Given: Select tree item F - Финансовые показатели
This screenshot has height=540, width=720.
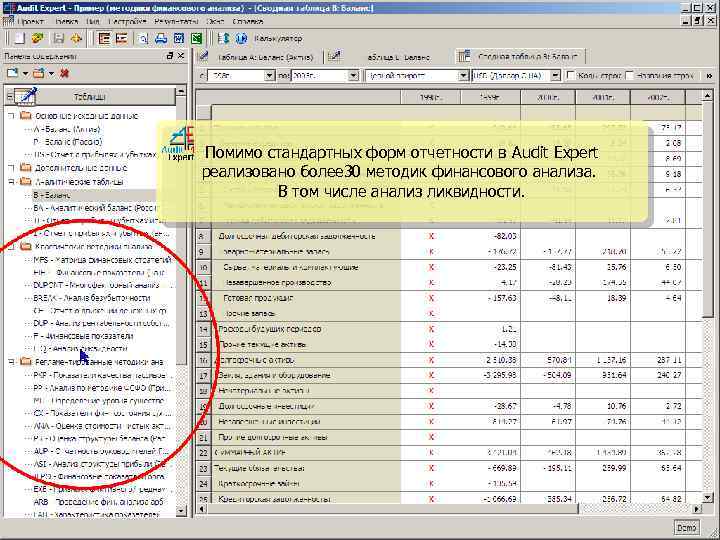Looking at the screenshot, I should [x=84, y=336].
